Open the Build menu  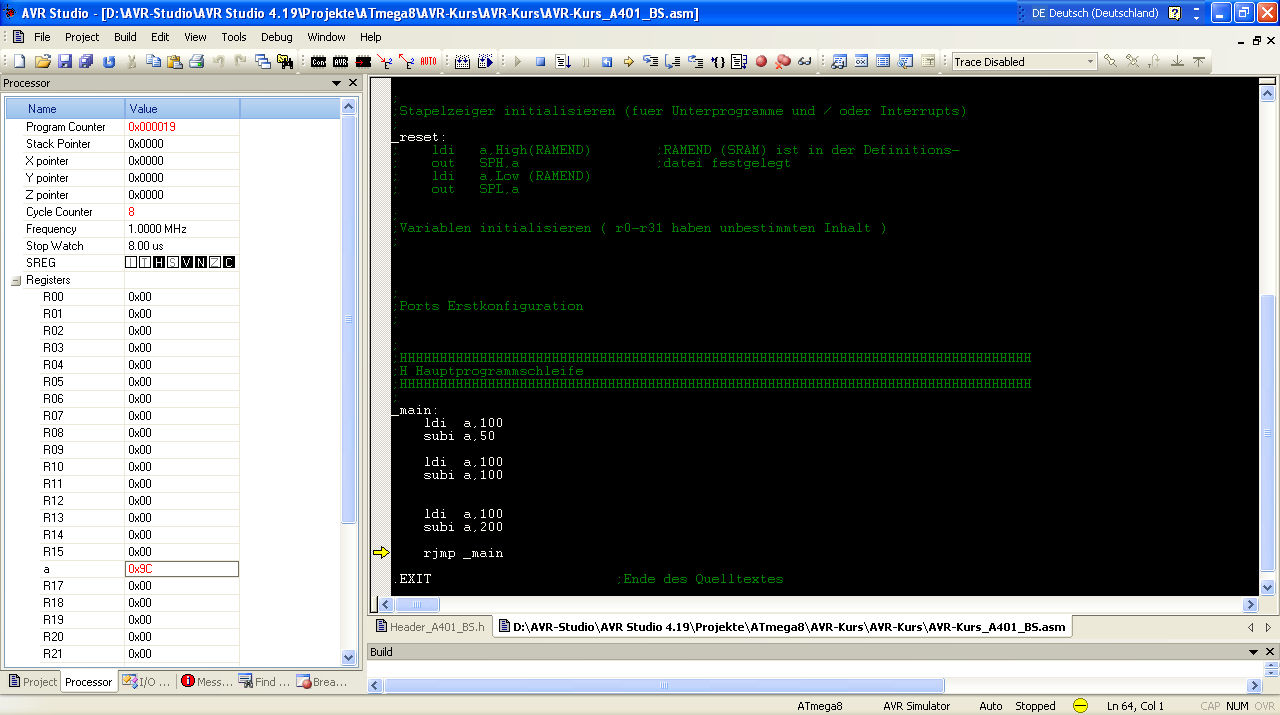pos(125,37)
